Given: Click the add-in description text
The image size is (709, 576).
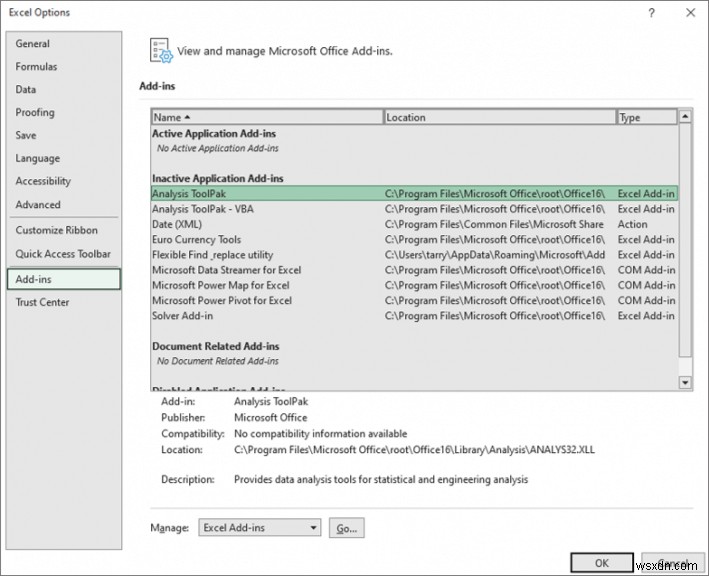Looking at the screenshot, I should (x=381, y=480).
